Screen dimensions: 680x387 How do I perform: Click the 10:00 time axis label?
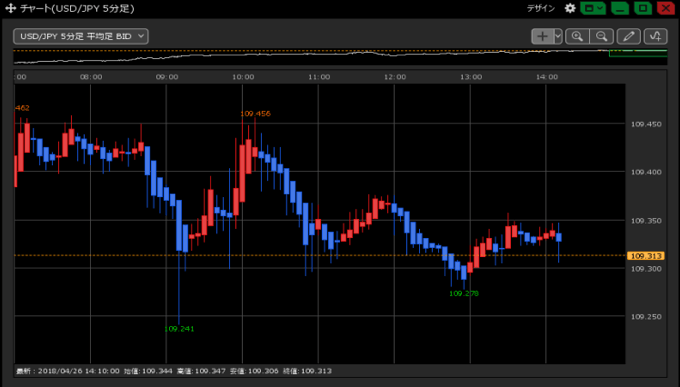tap(243, 77)
